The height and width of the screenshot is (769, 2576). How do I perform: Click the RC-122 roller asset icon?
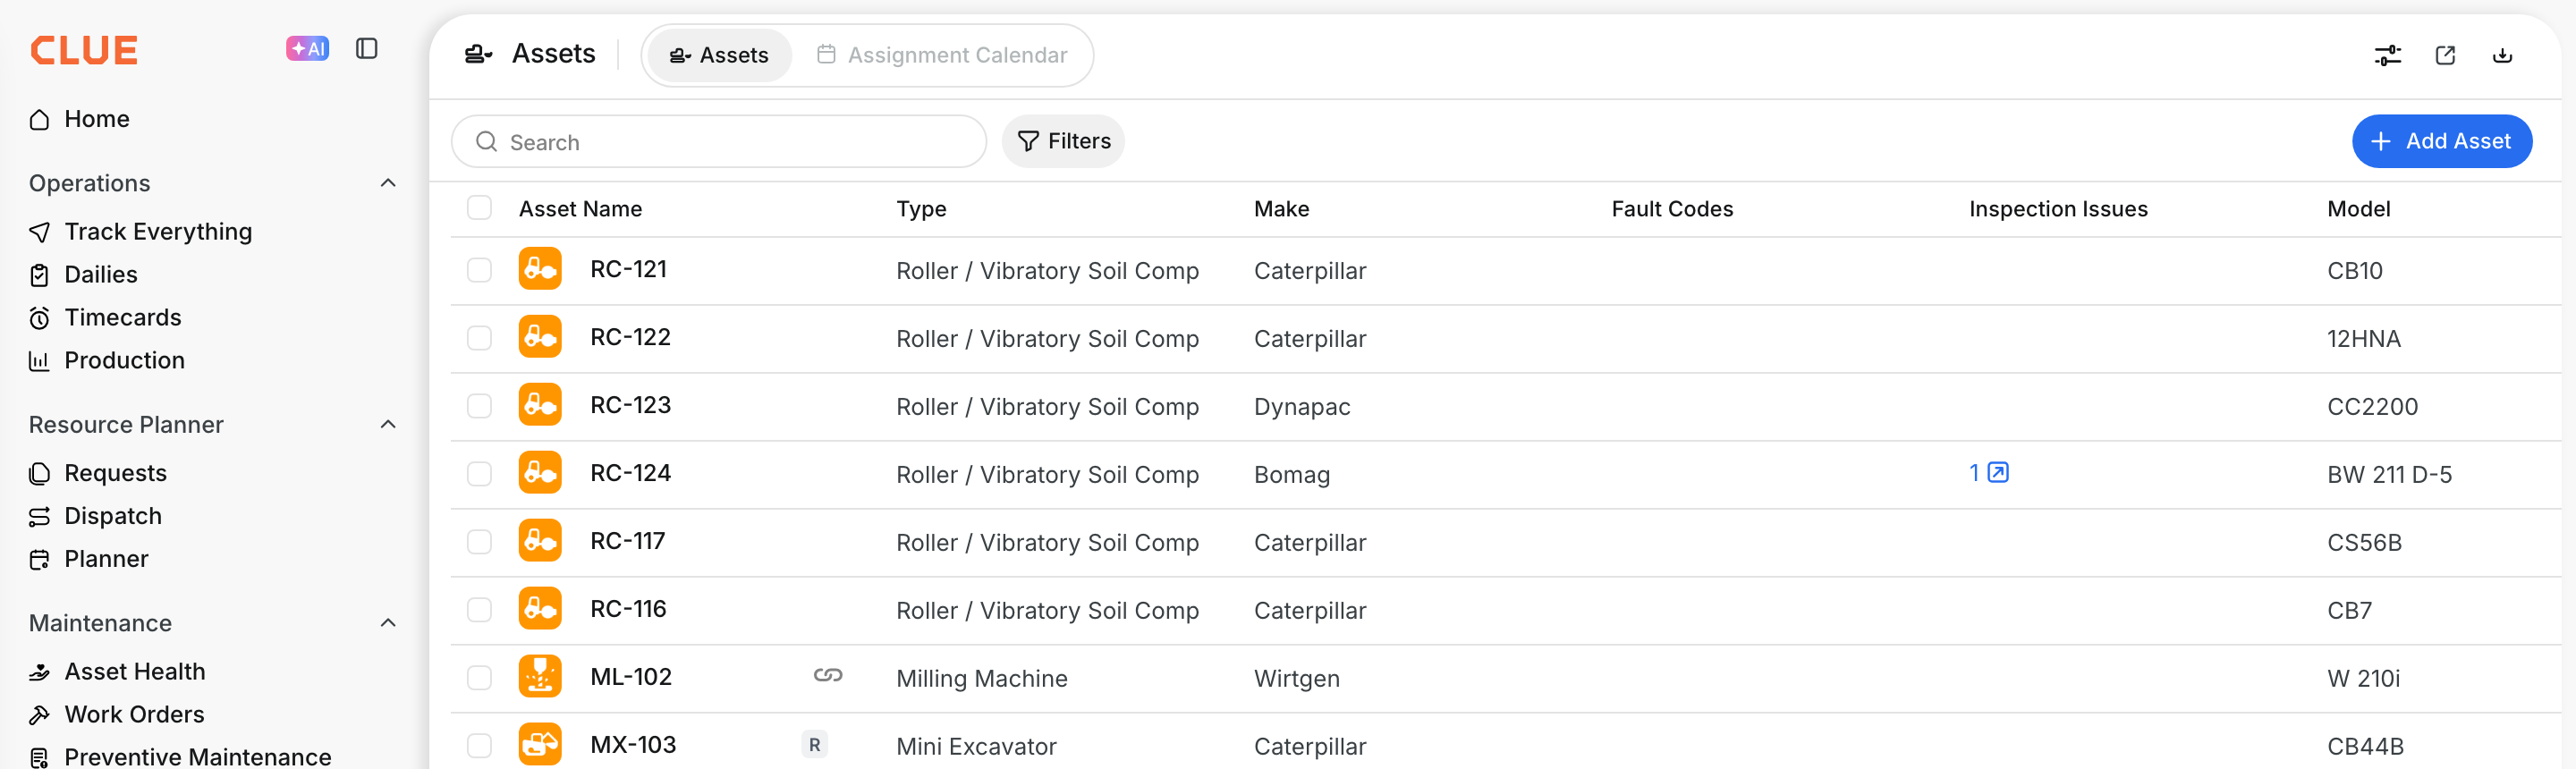pyautogui.click(x=540, y=337)
